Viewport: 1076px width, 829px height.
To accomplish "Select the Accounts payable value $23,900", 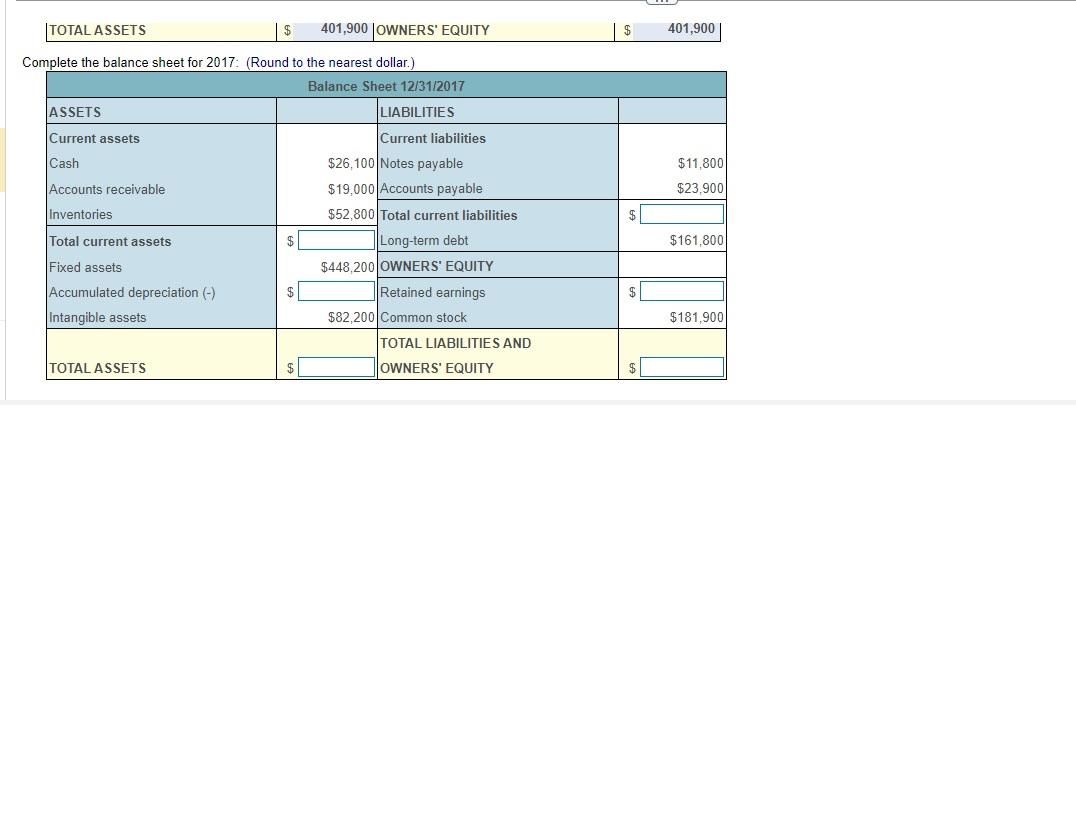I will 701,188.
